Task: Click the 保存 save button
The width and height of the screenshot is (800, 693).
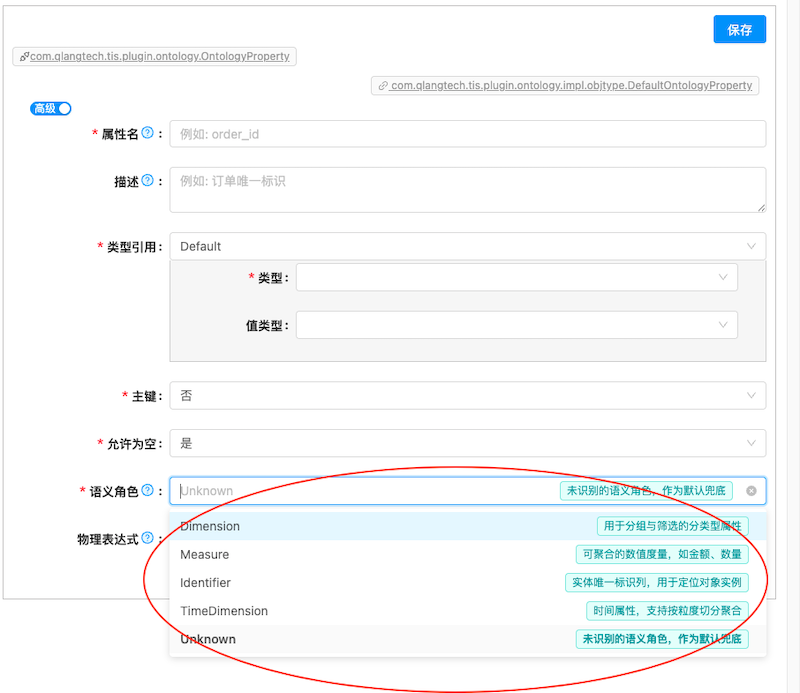Action: tap(739, 30)
